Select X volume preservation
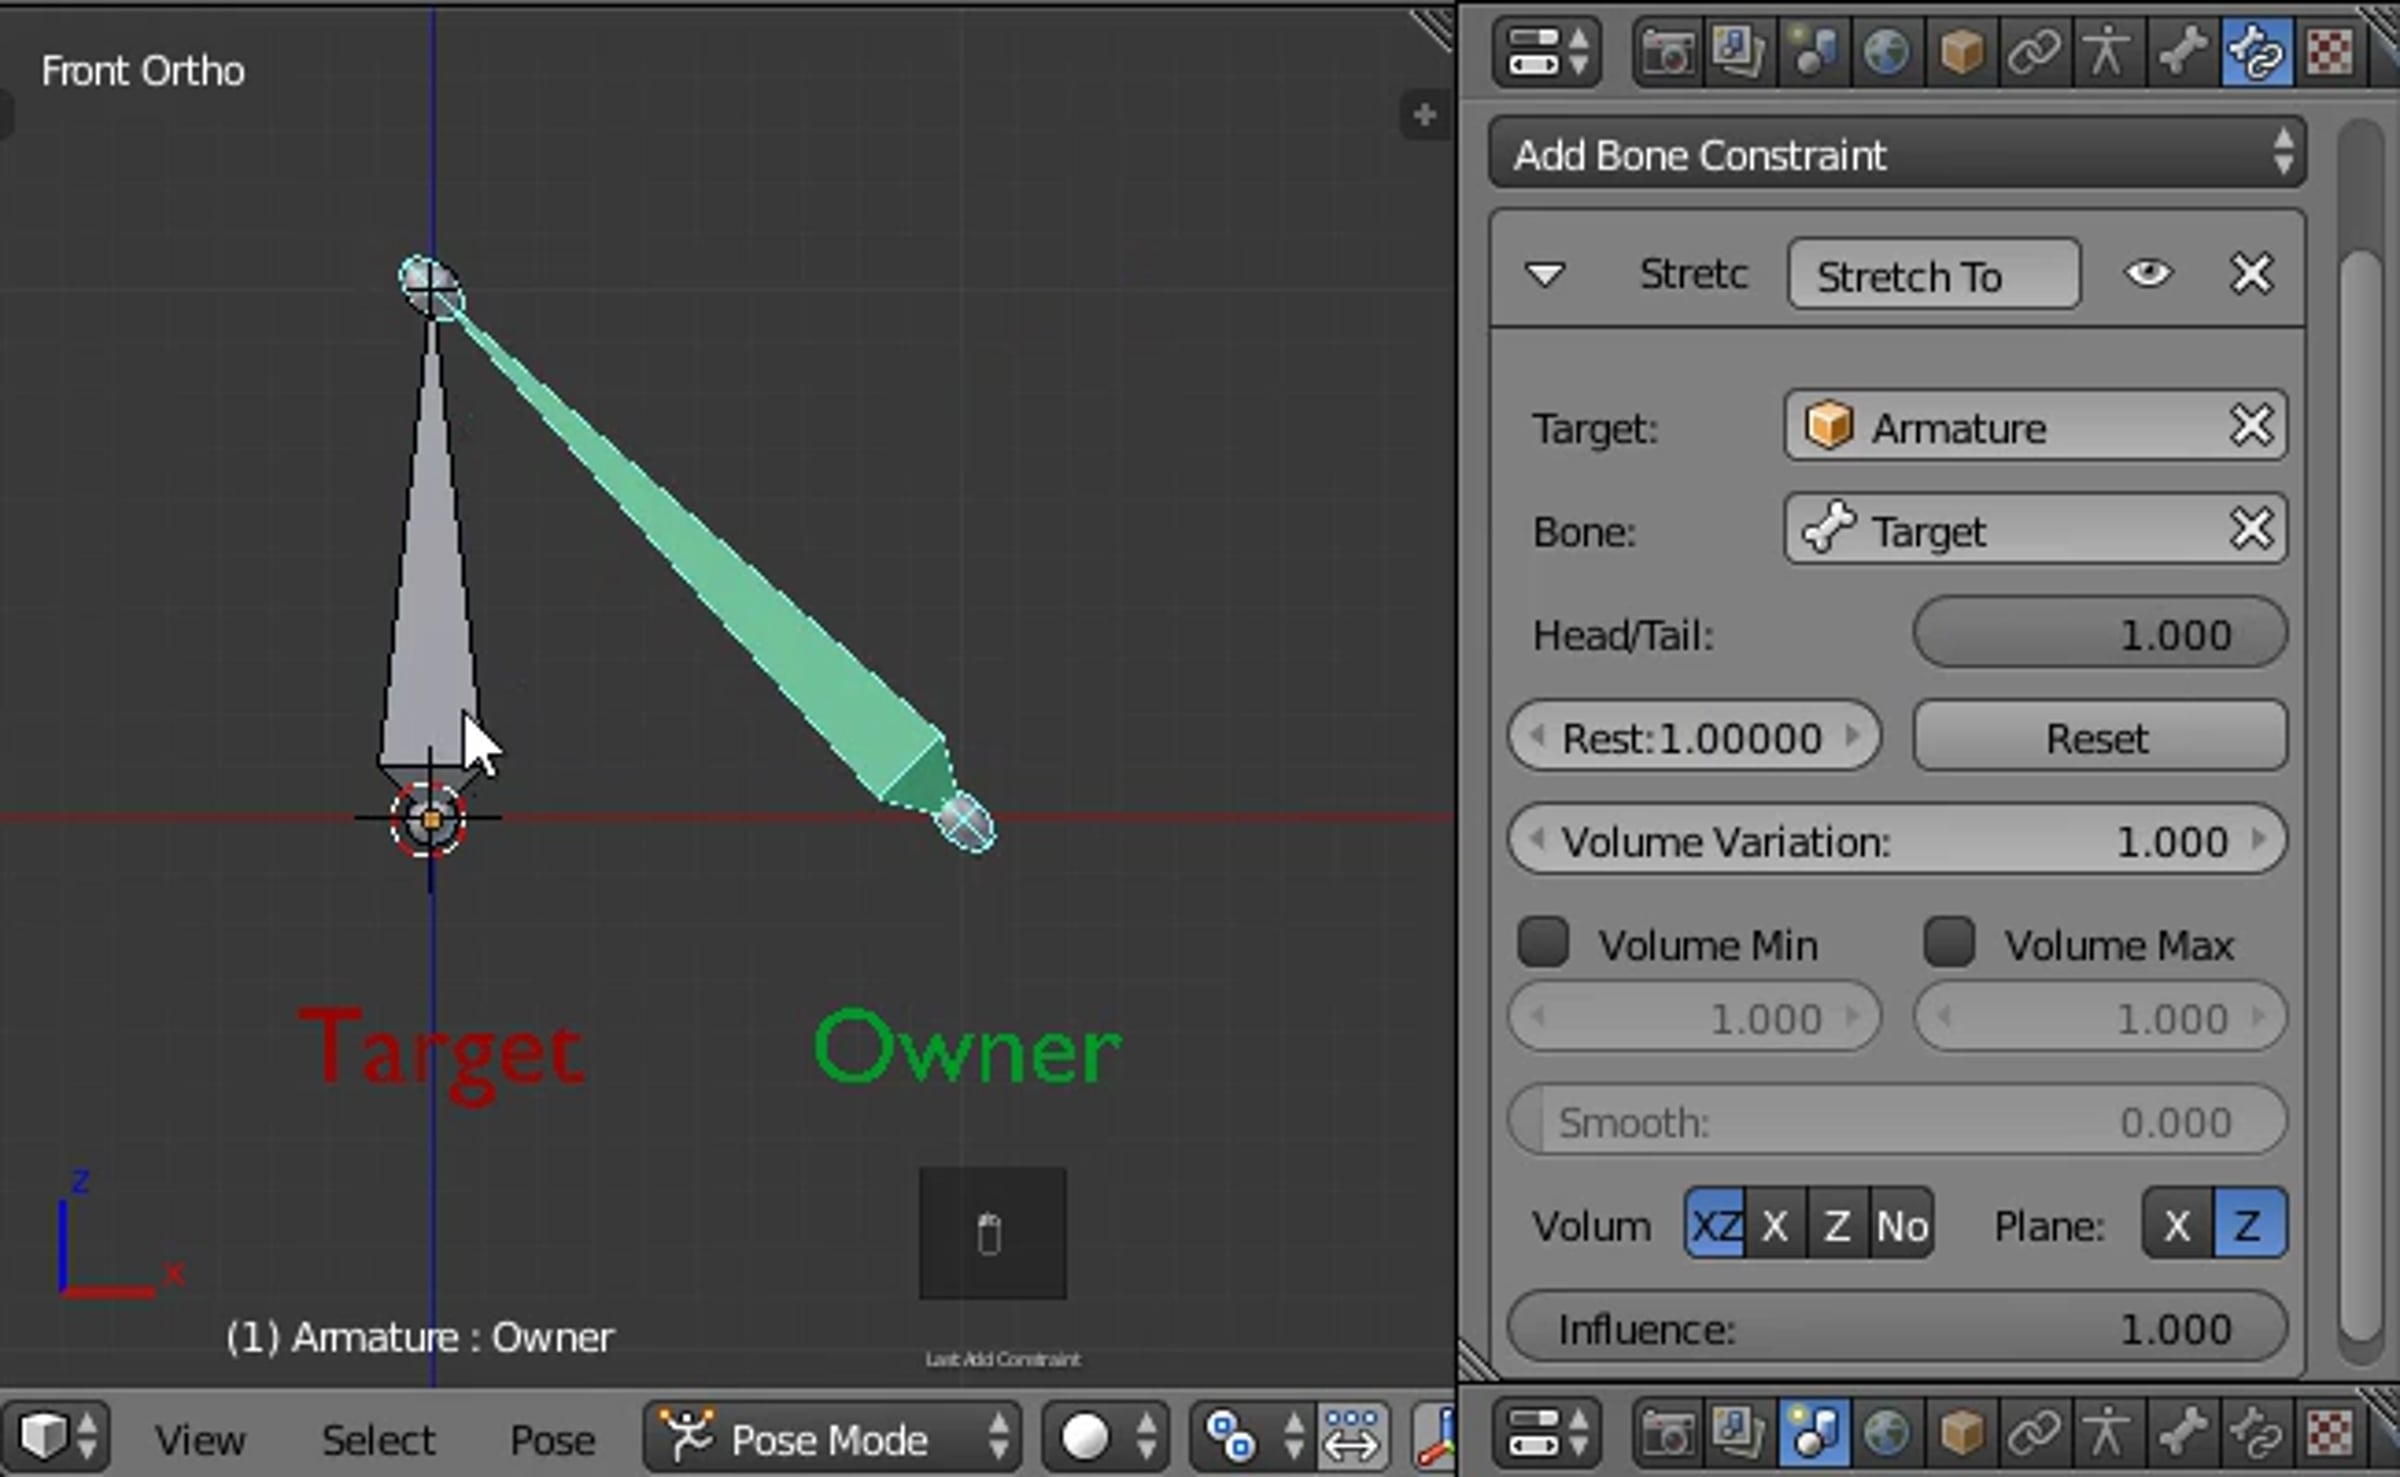2400x1477 pixels. click(x=1776, y=1224)
